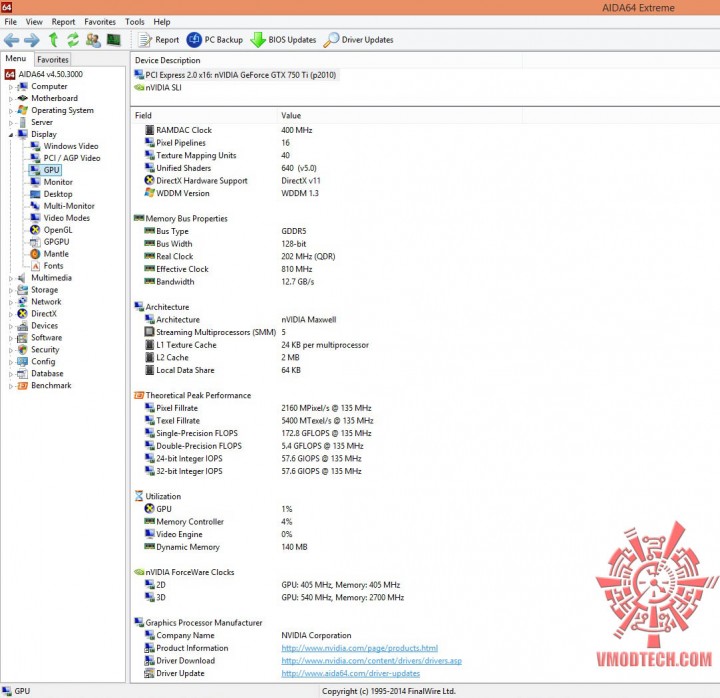Image resolution: width=720 pixels, height=698 pixels.
Task: Switch to the Favorites tab
Action: tap(53, 59)
